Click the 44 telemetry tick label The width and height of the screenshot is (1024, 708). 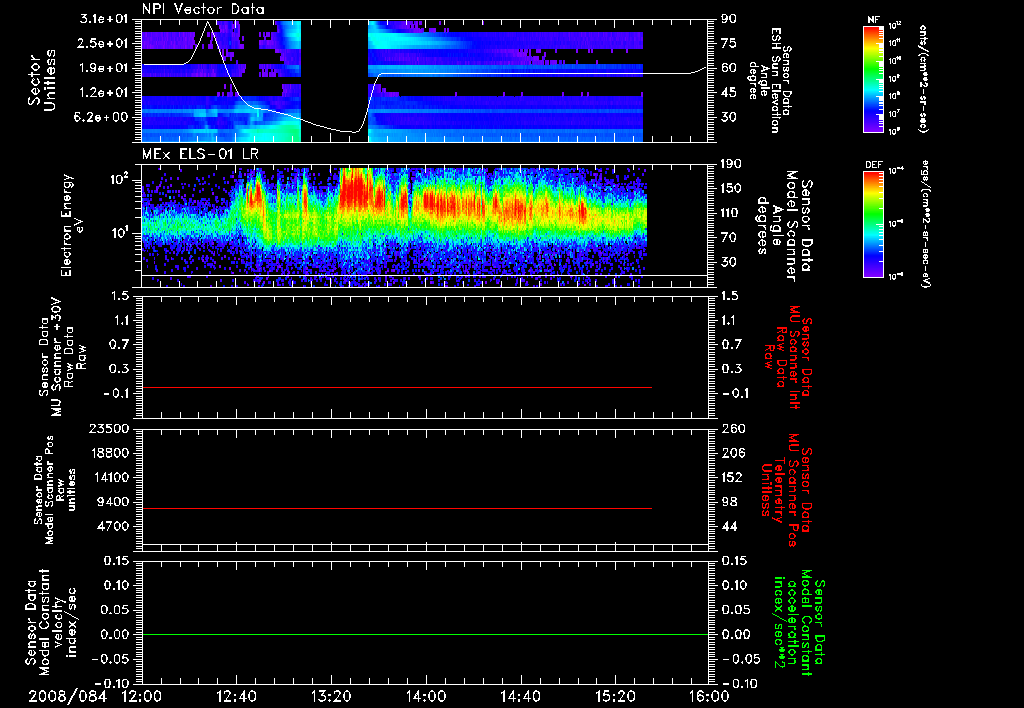click(x=729, y=526)
